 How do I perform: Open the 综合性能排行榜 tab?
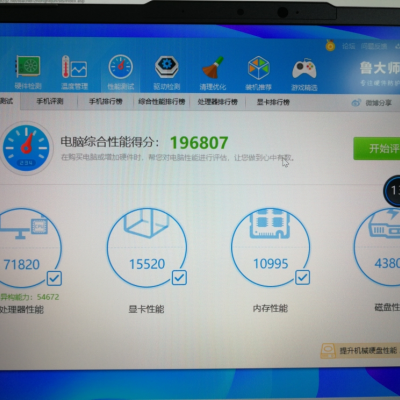[162, 102]
